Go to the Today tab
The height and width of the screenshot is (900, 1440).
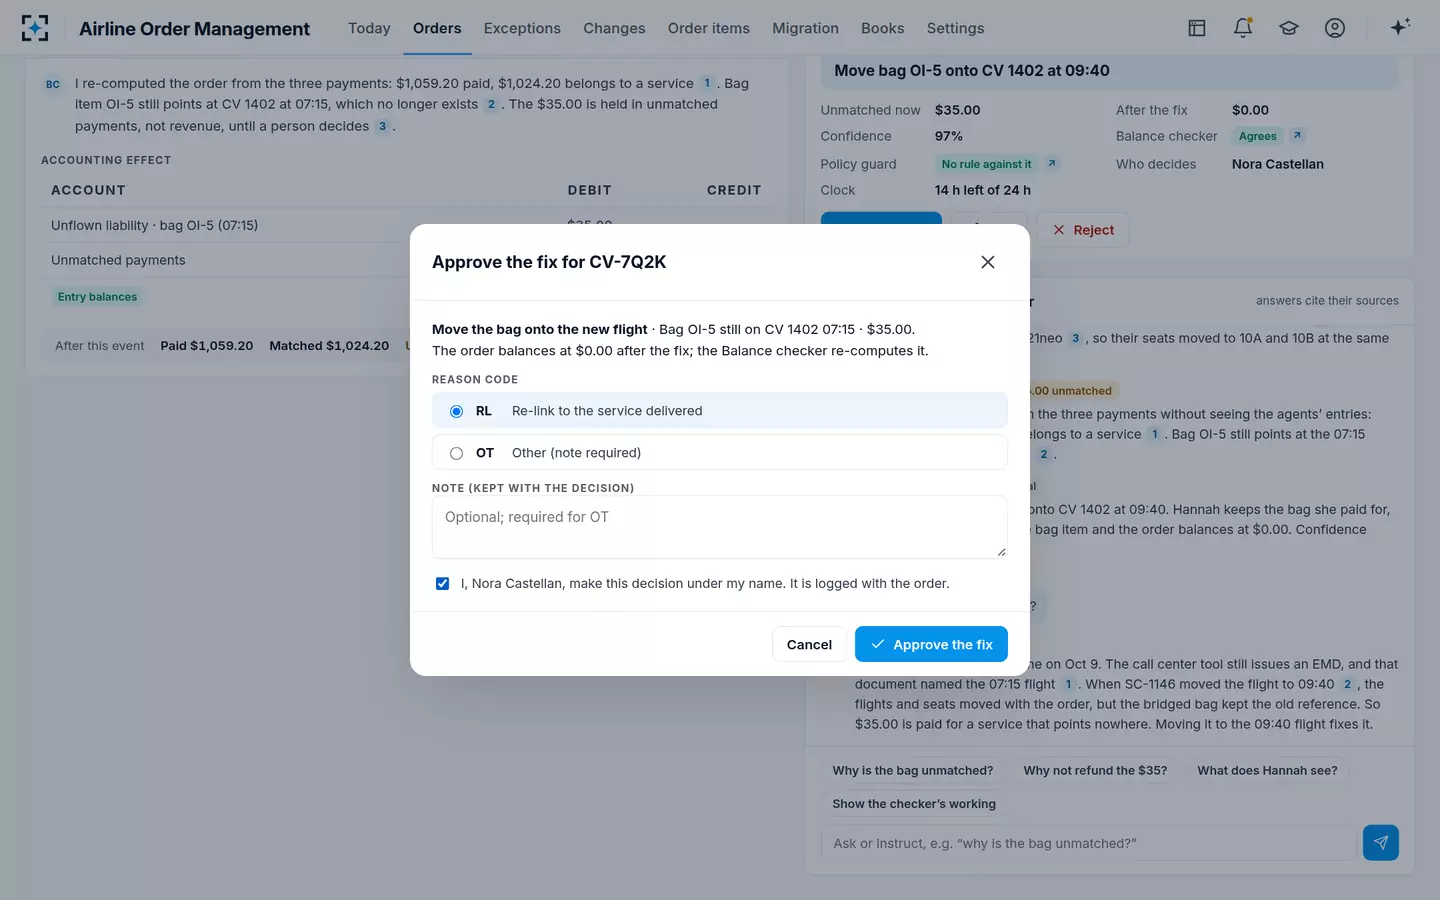coord(369,28)
